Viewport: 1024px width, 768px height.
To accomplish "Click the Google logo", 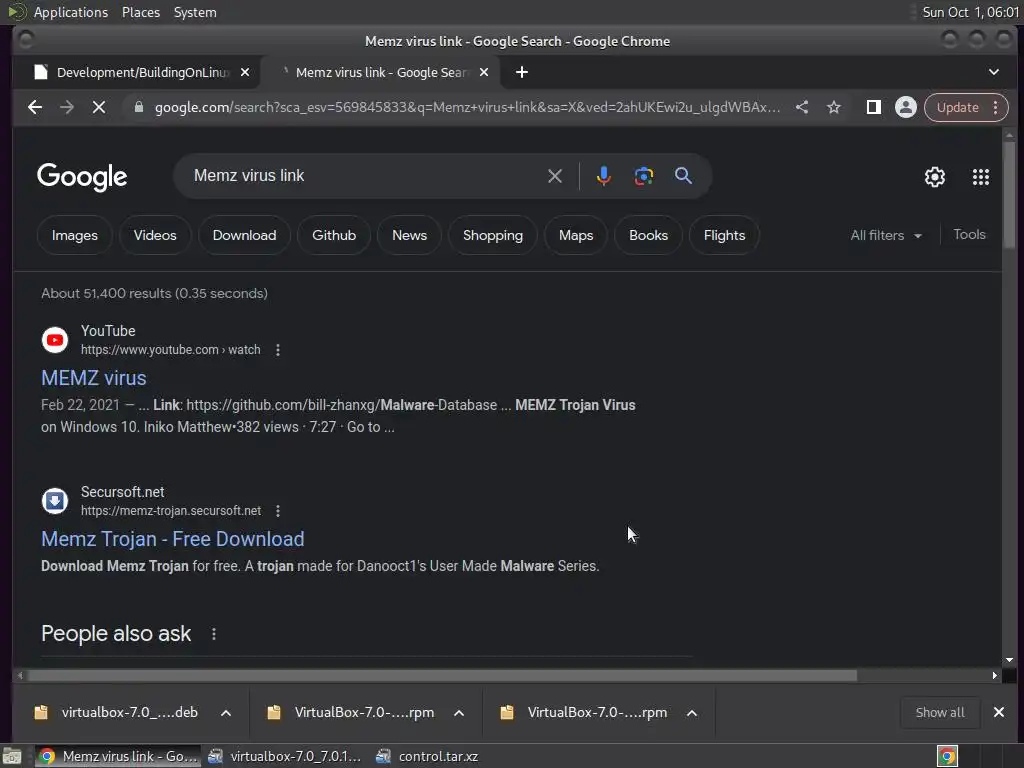I will pos(82,177).
